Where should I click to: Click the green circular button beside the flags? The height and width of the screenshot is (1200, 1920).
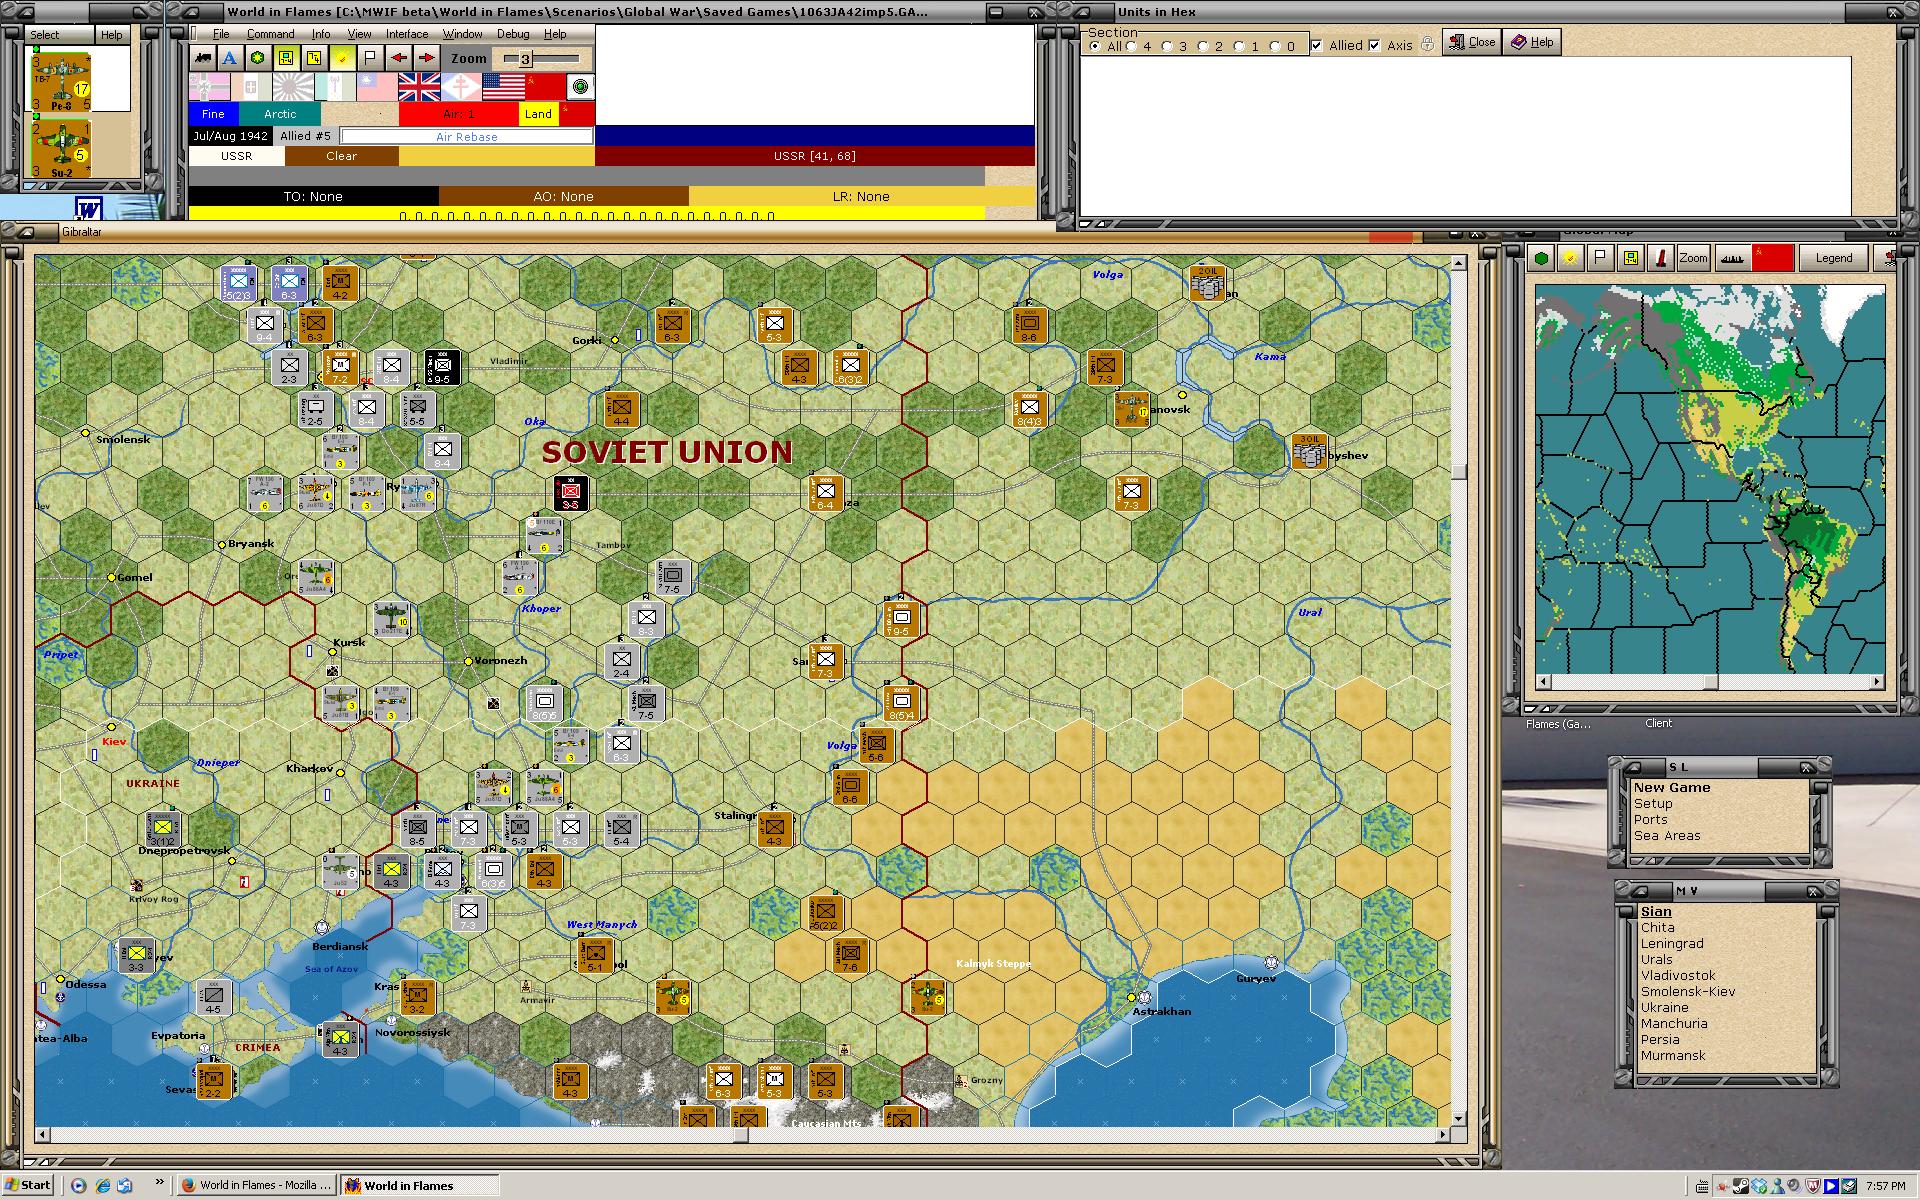click(x=580, y=88)
